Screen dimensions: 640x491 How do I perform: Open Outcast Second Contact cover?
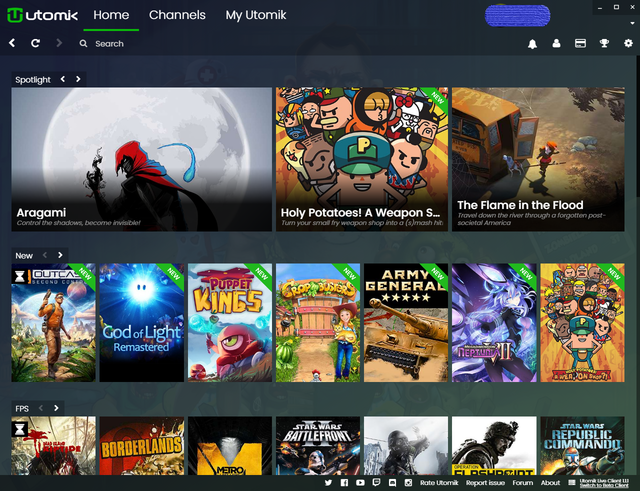coord(53,322)
